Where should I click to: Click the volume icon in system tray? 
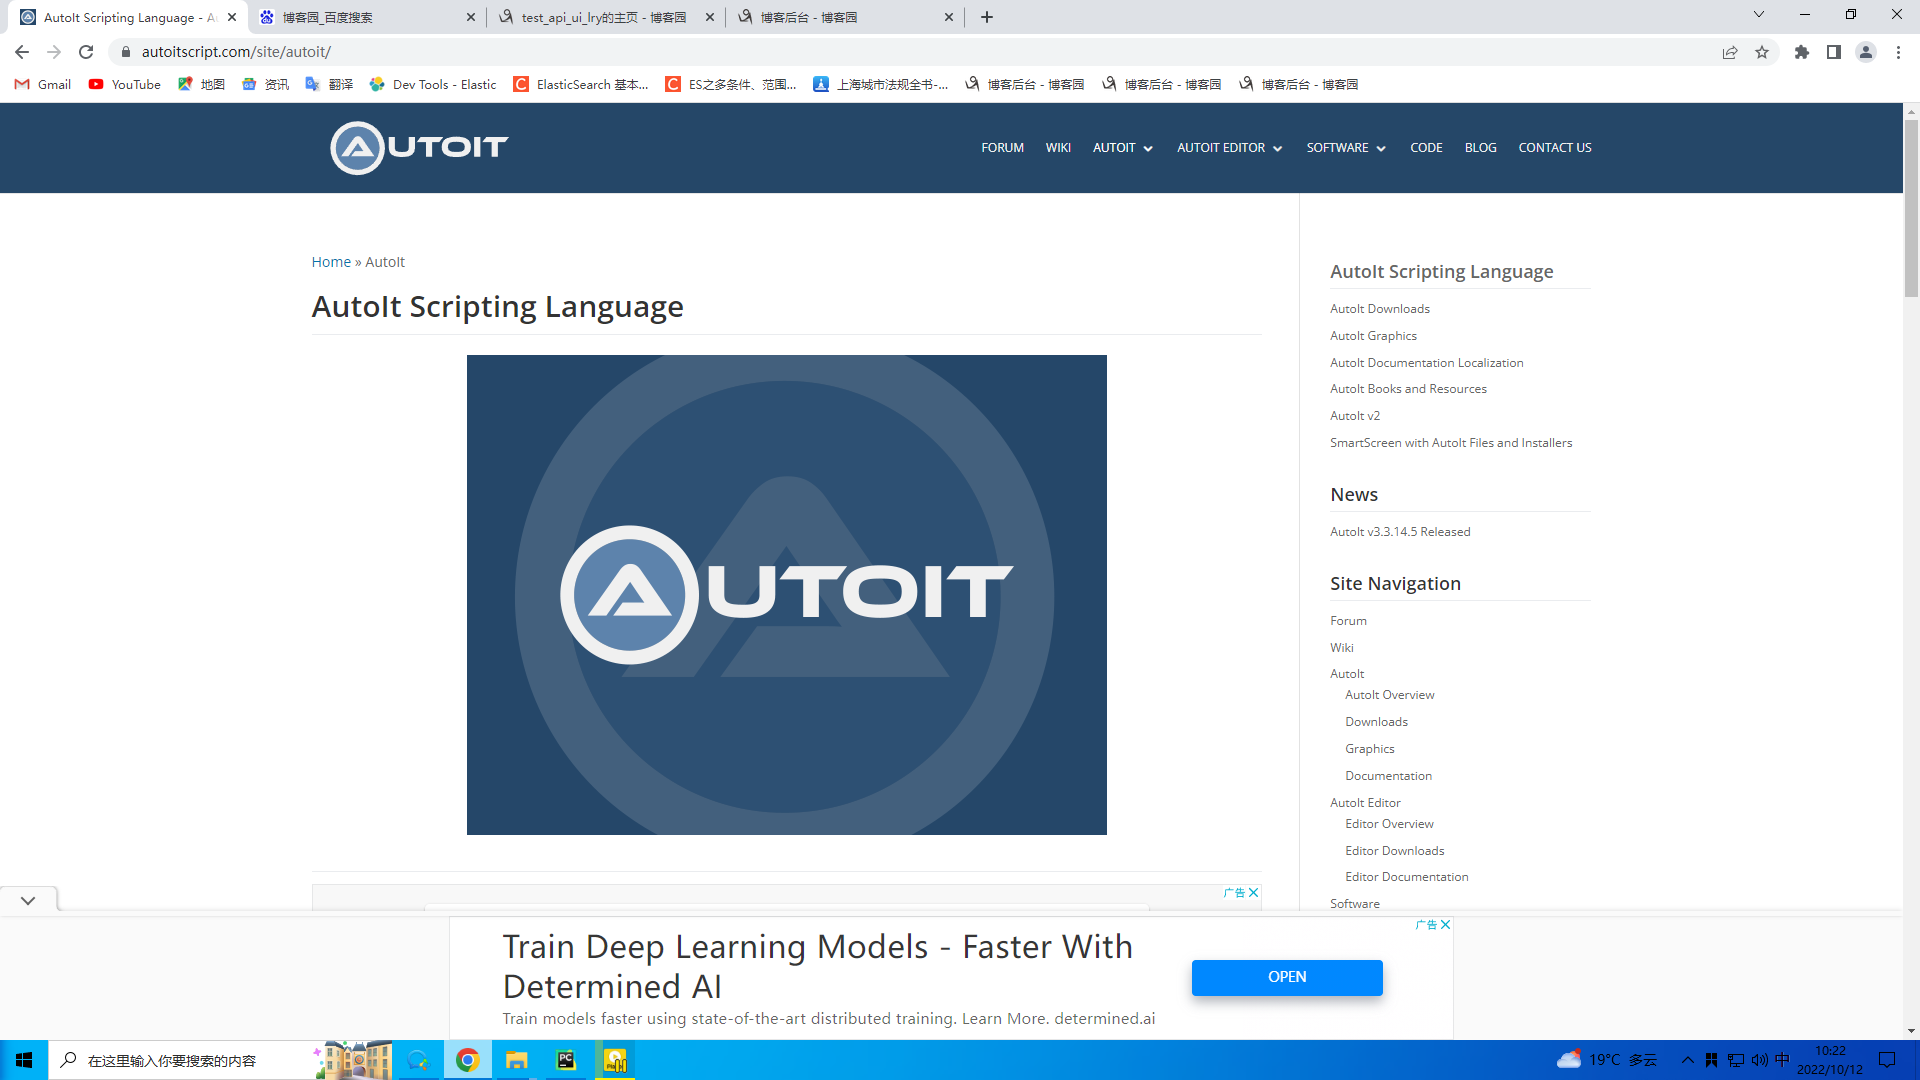1759,1060
